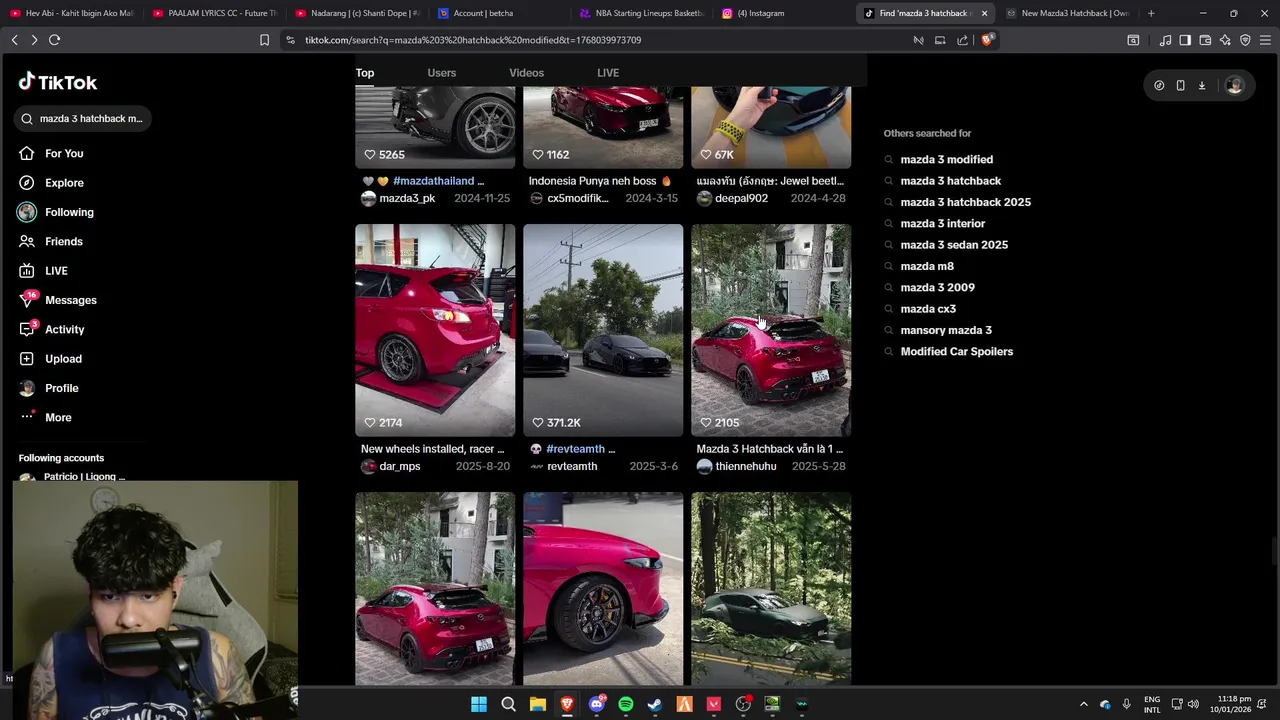Image resolution: width=1280 pixels, height=720 pixels.
Task: Open Spotify from the taskbar
Action: coord(626,704)
